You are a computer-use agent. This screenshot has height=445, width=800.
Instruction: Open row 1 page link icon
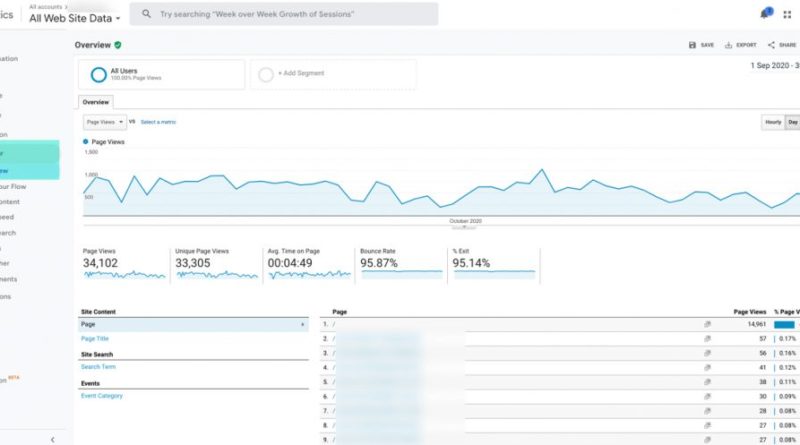[x=706, y=324]
